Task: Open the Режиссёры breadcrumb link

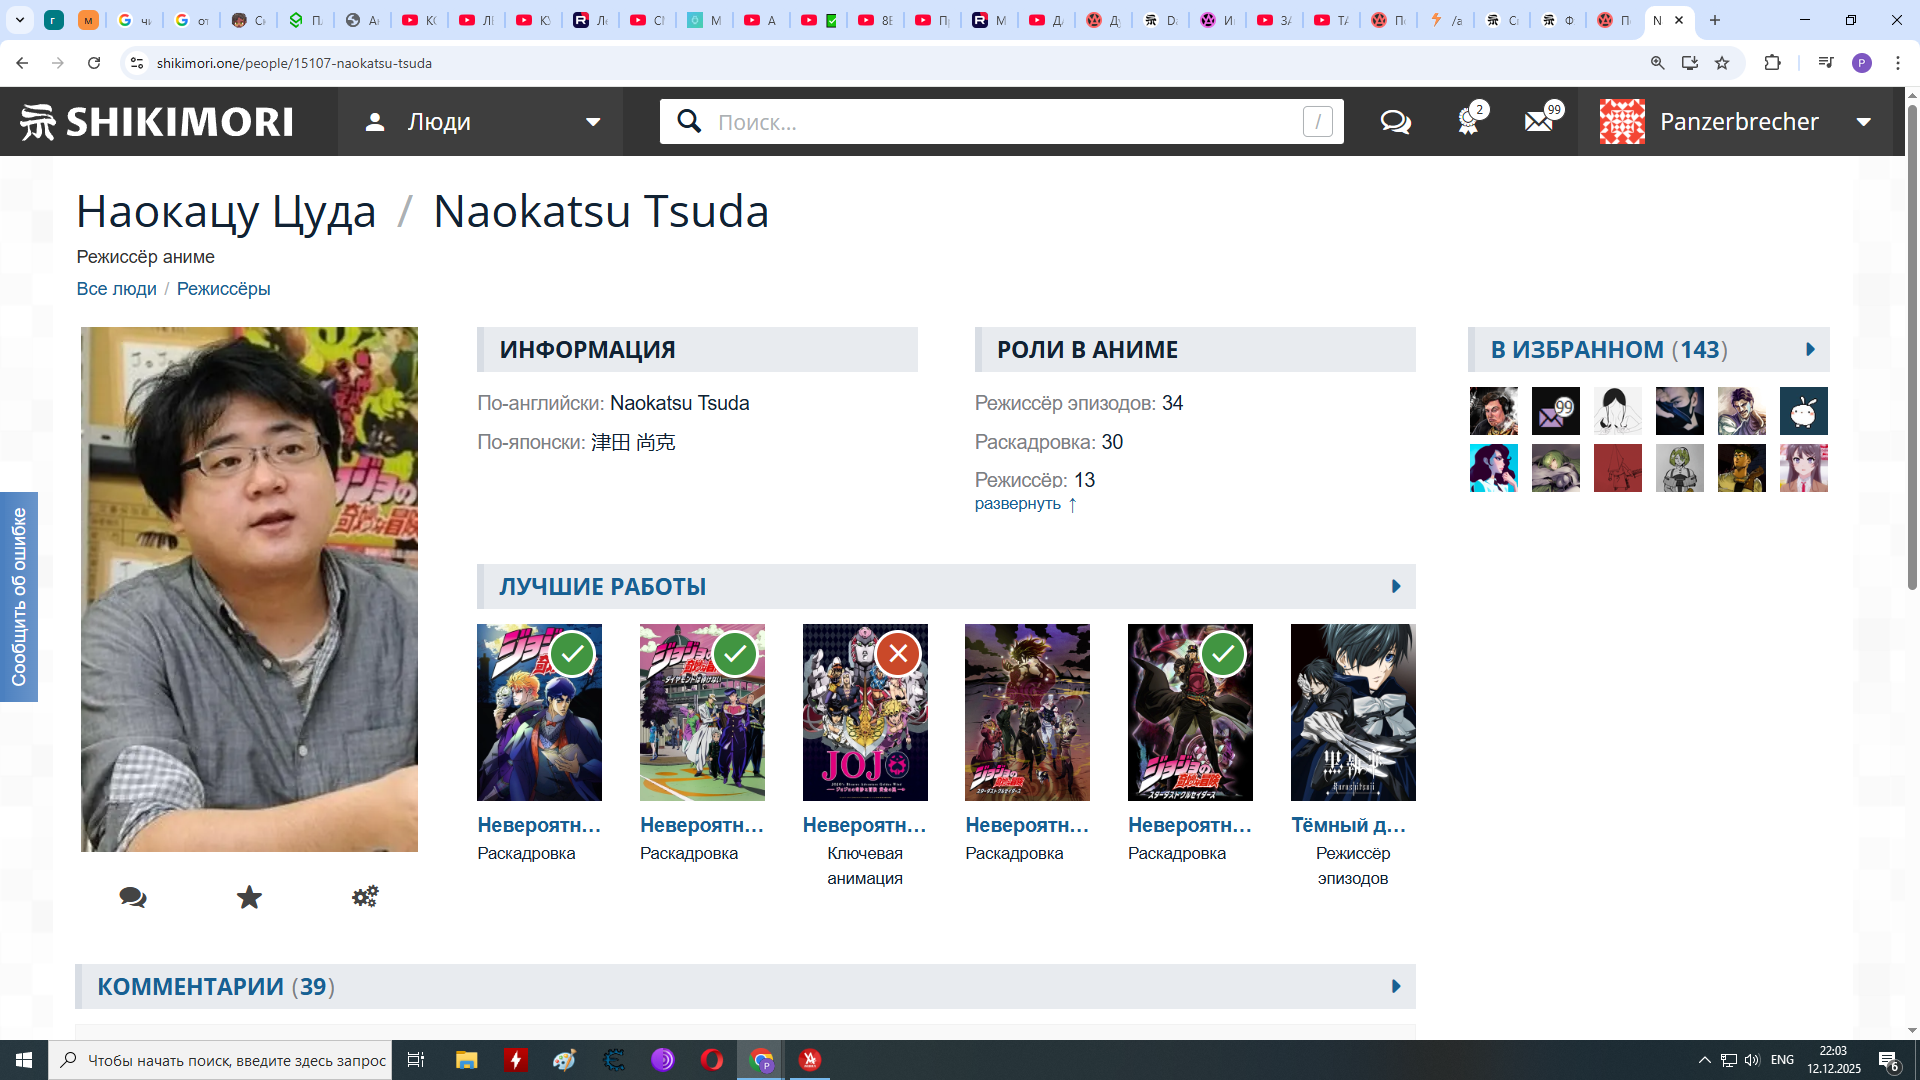Action: pyautogui.click(x=223, y=289)
